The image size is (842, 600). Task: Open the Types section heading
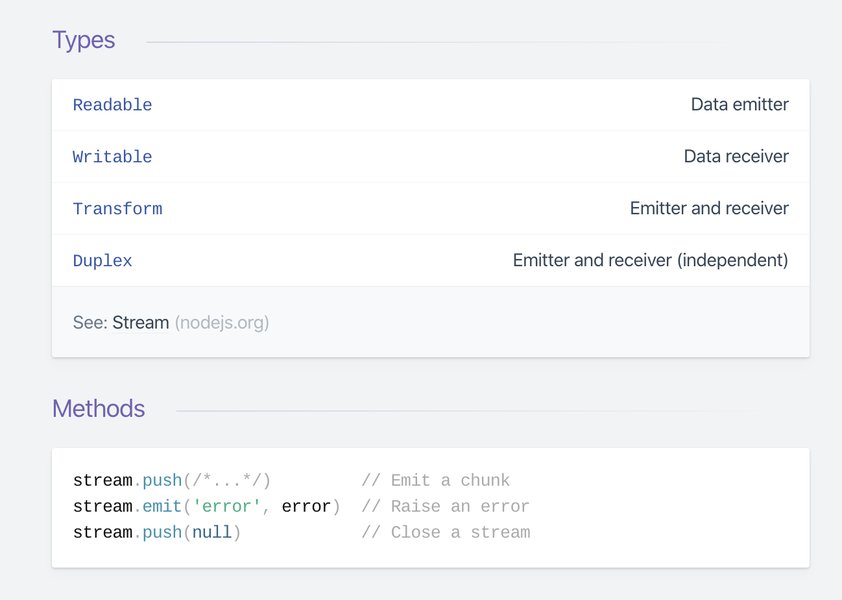(x=84, y=40)
